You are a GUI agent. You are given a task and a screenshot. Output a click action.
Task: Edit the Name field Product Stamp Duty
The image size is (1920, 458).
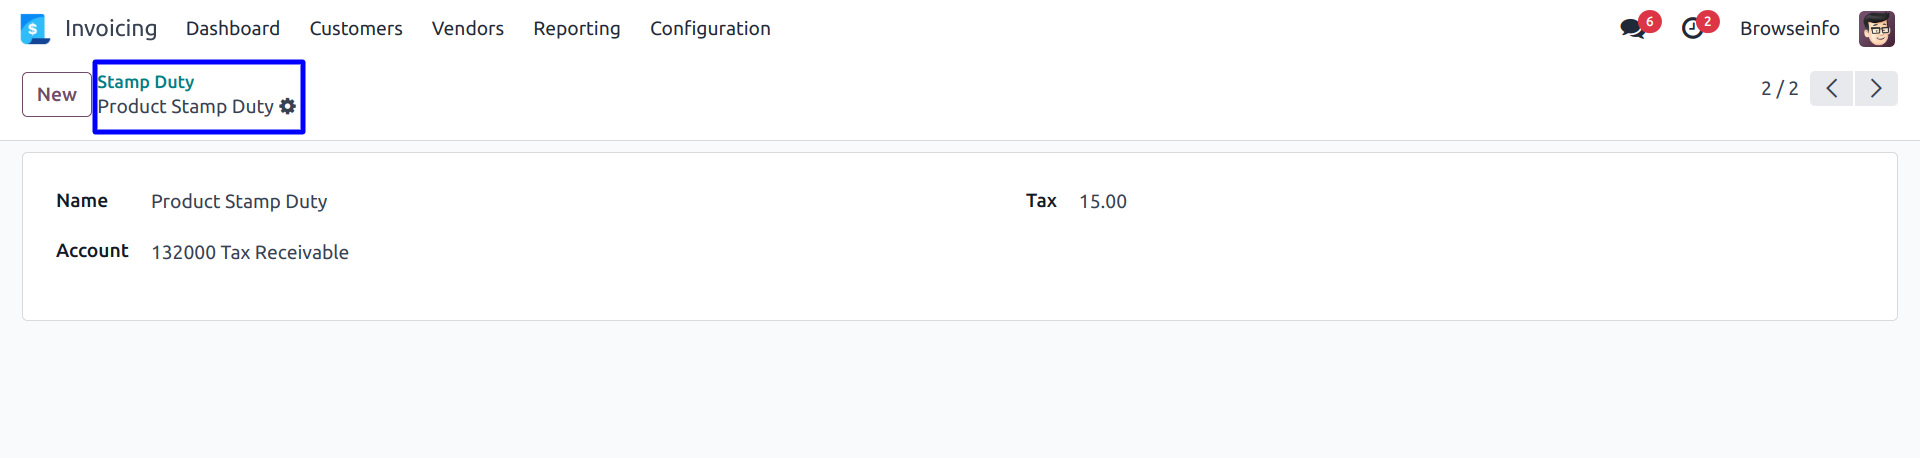click(239, 202)
